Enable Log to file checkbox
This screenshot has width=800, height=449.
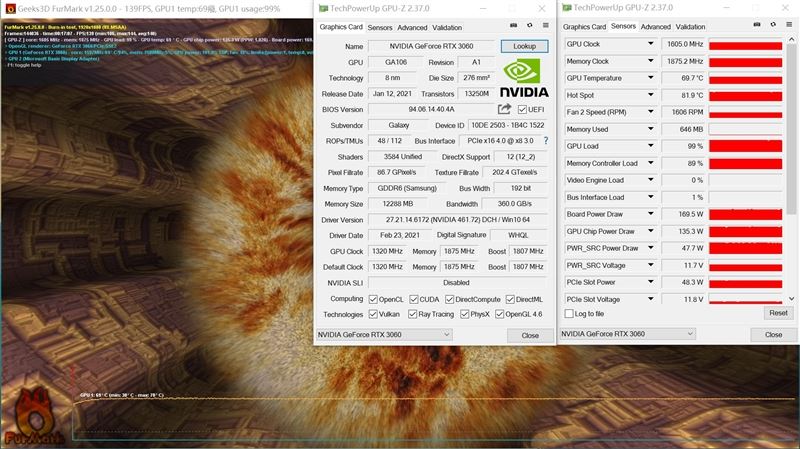click(569, 313)
